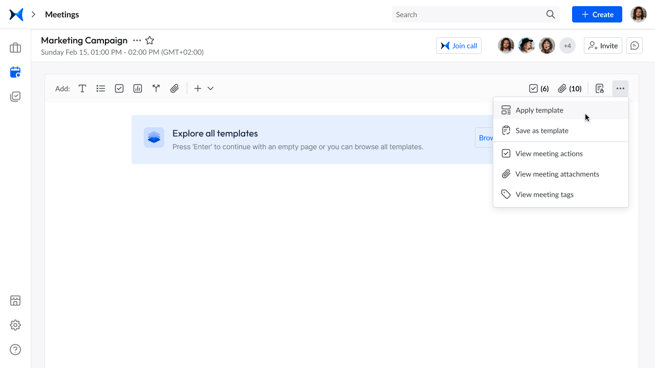
Task: Click the third participant avatar
Action: (547, 46)
